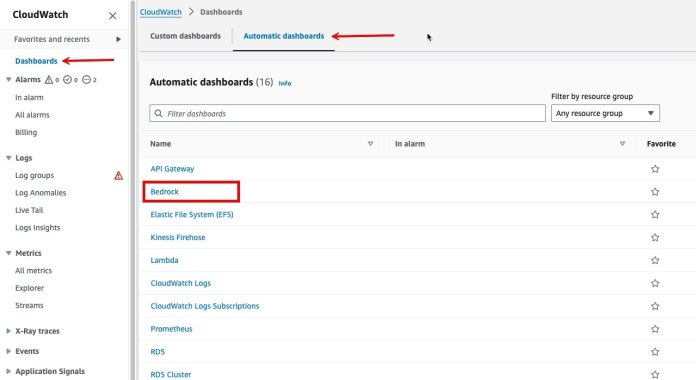Open the Prometheus dashboard
Screen dimensions: 696x380
click(x=171, y=329)
